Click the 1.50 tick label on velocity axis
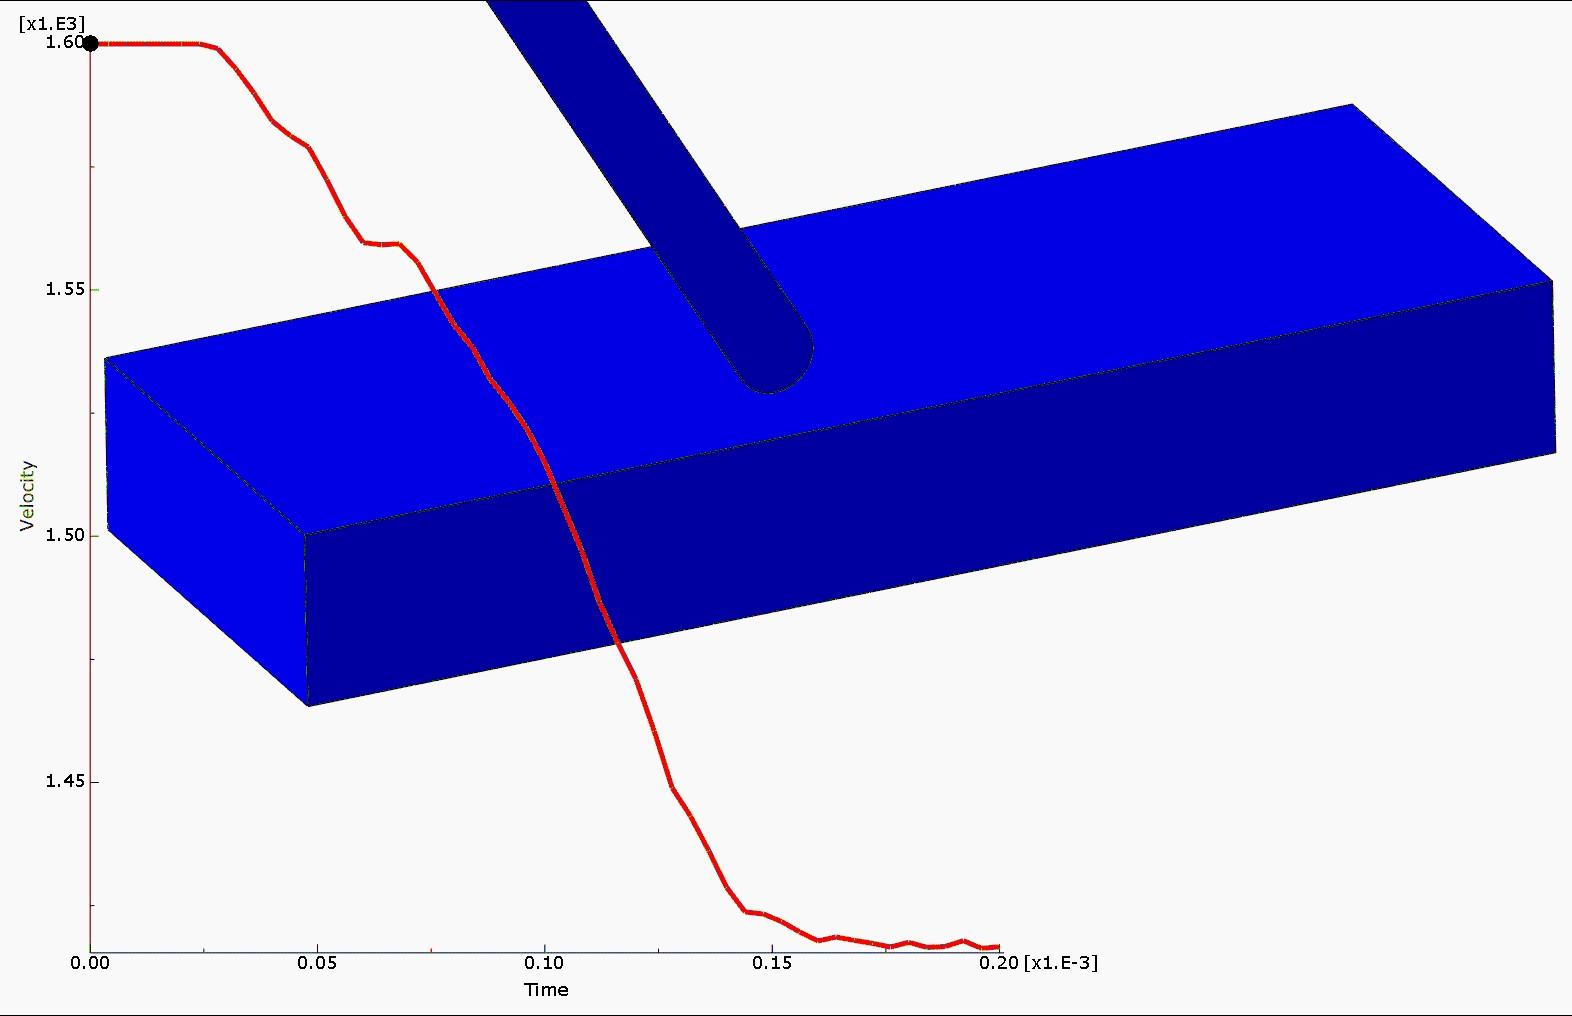1572x1016 pixels. 64,535
